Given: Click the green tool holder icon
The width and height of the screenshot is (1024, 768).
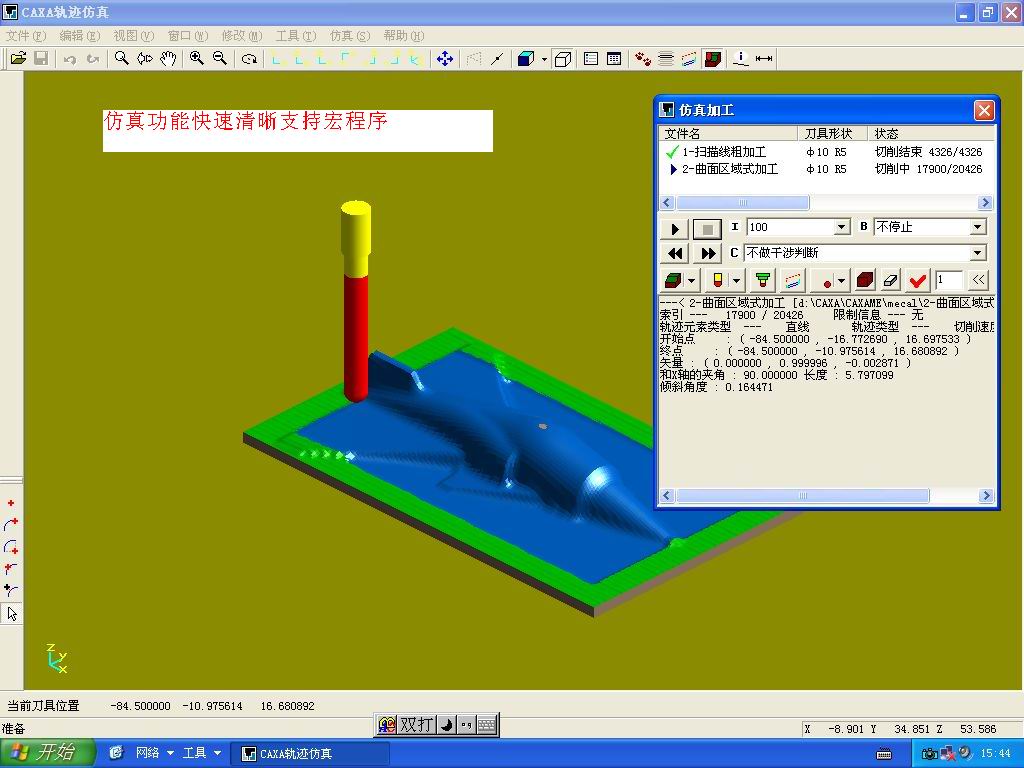Looking at the screenshot, I should (762, 281).
